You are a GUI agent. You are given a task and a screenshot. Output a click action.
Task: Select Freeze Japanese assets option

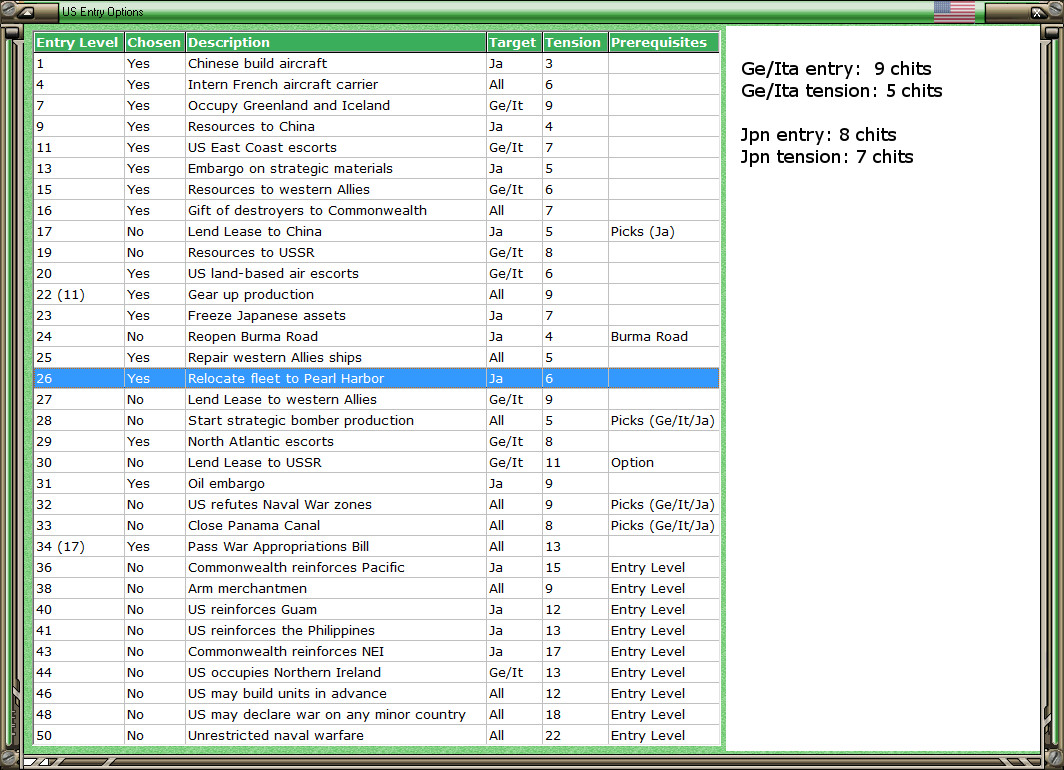377,316
